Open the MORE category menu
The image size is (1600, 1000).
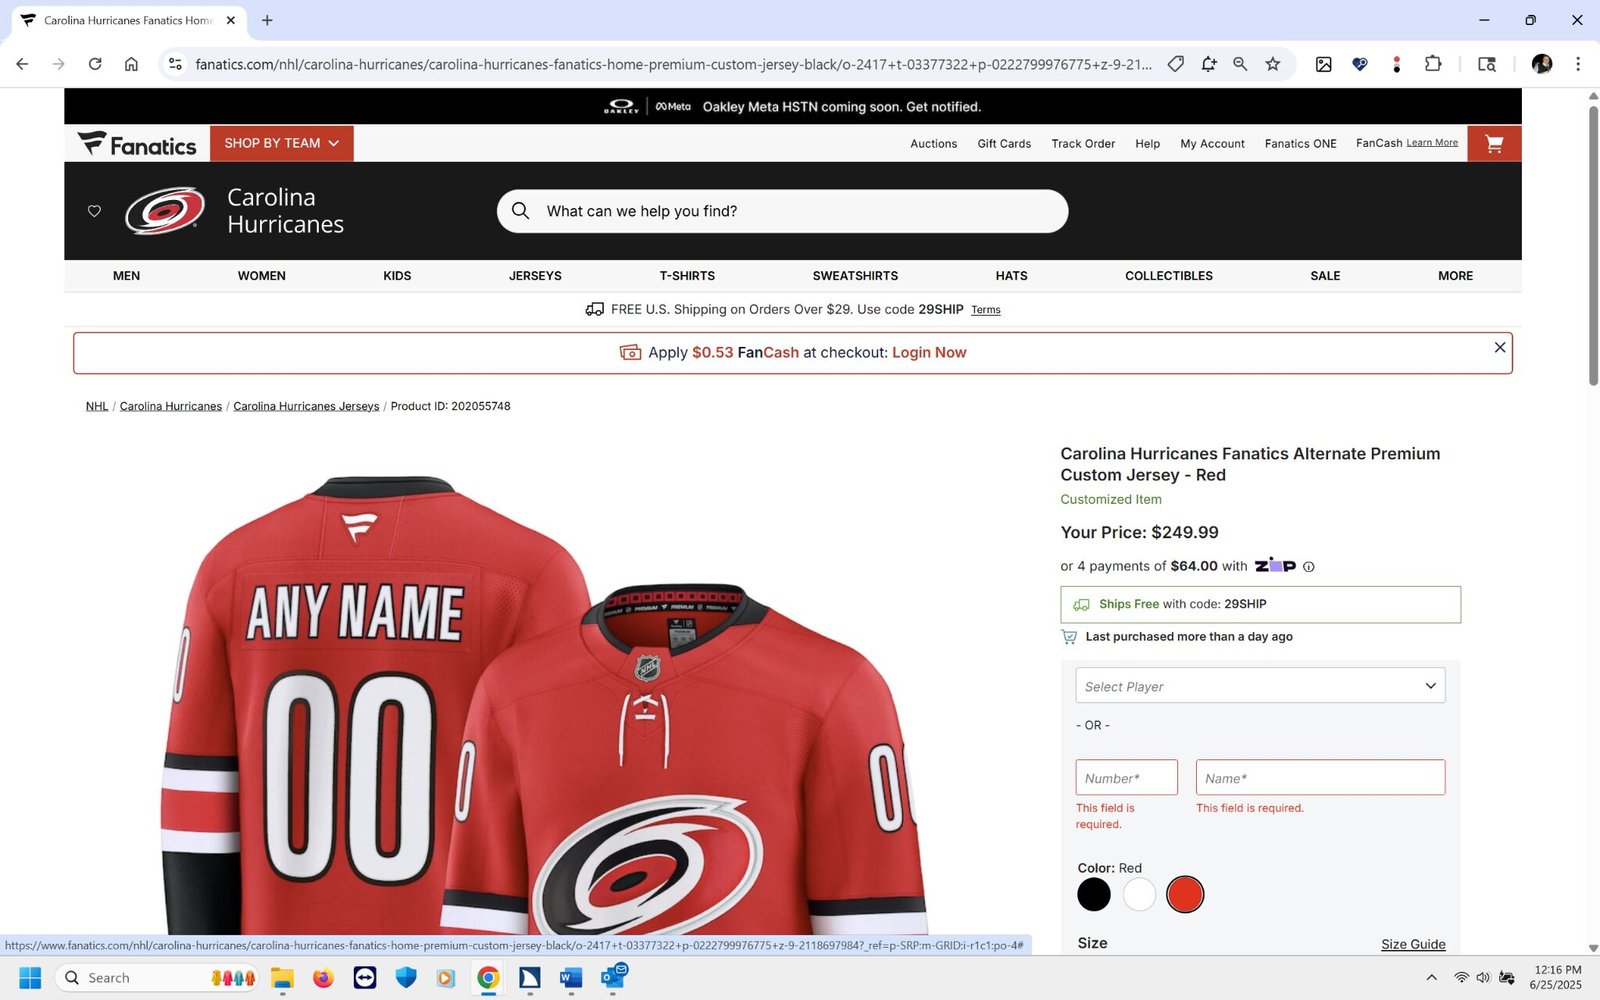(x=1455, y=276)
